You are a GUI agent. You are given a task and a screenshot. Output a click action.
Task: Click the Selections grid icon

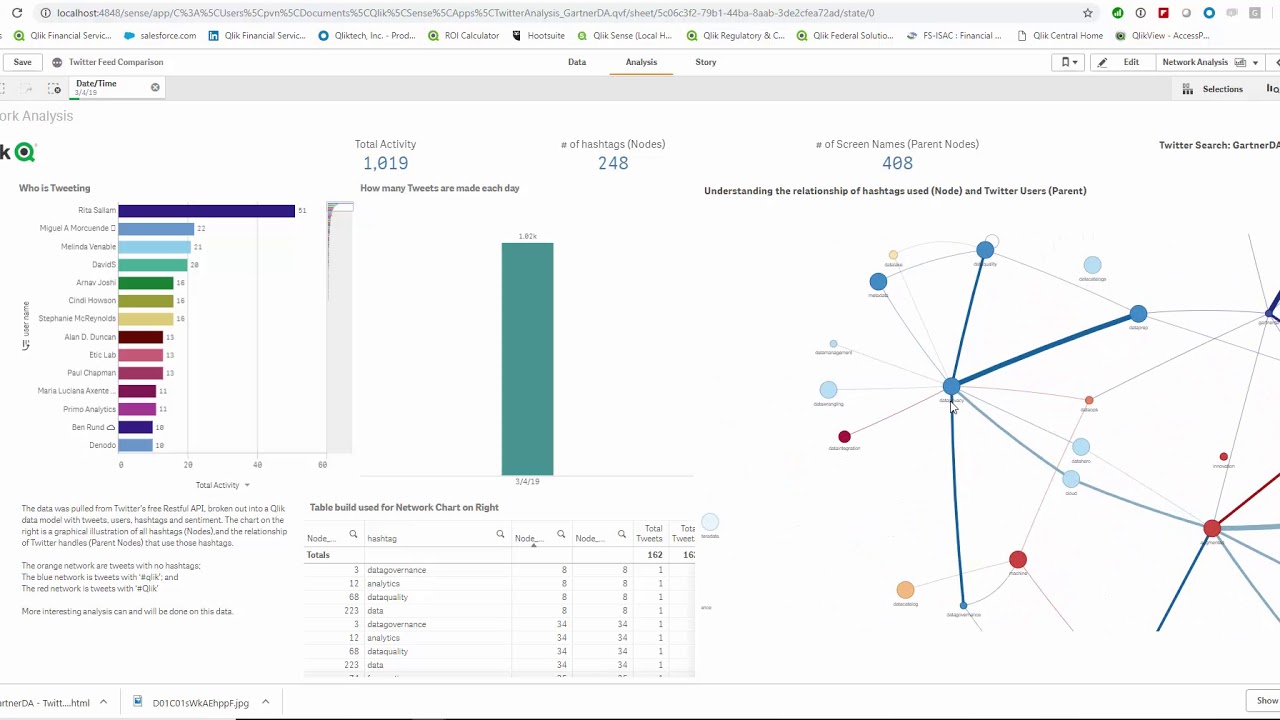pos(1187,89)
